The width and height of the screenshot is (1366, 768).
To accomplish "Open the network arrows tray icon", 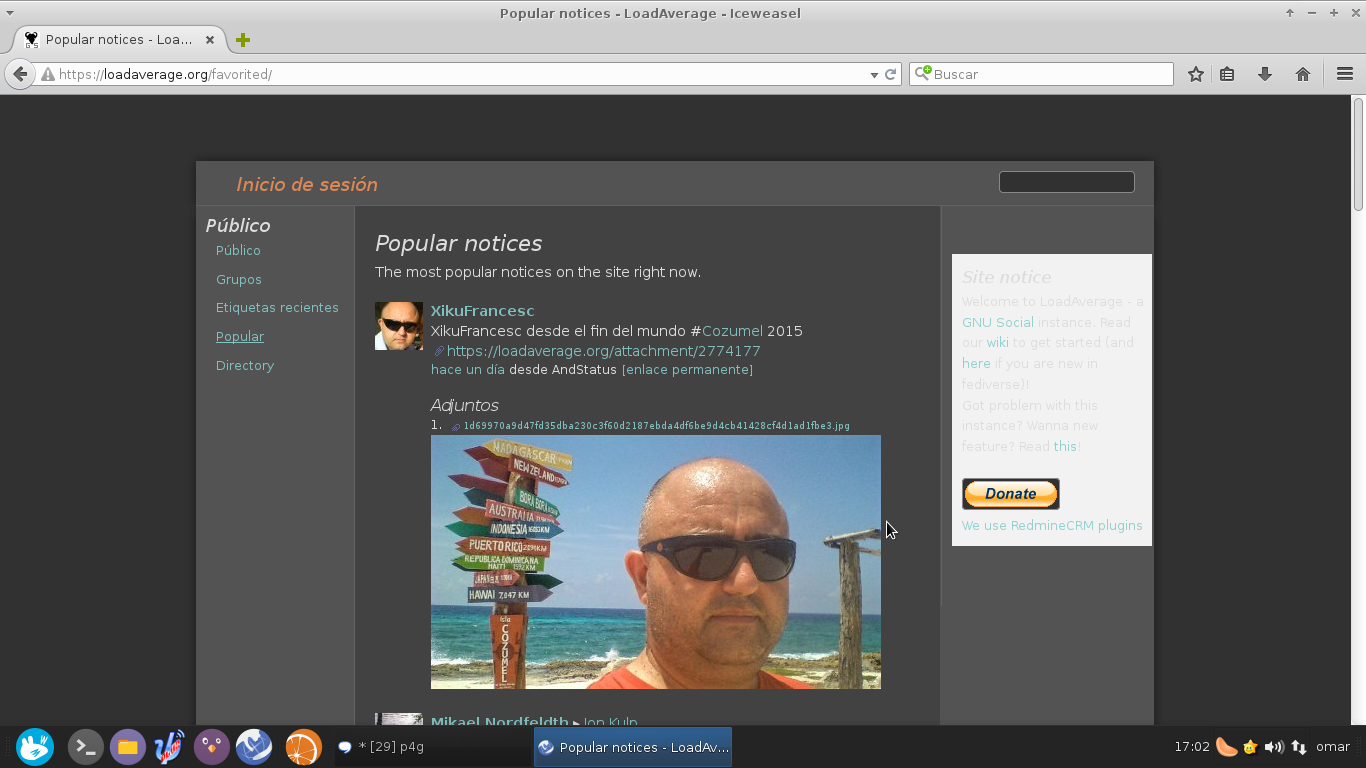I will tap(1299, 747).
